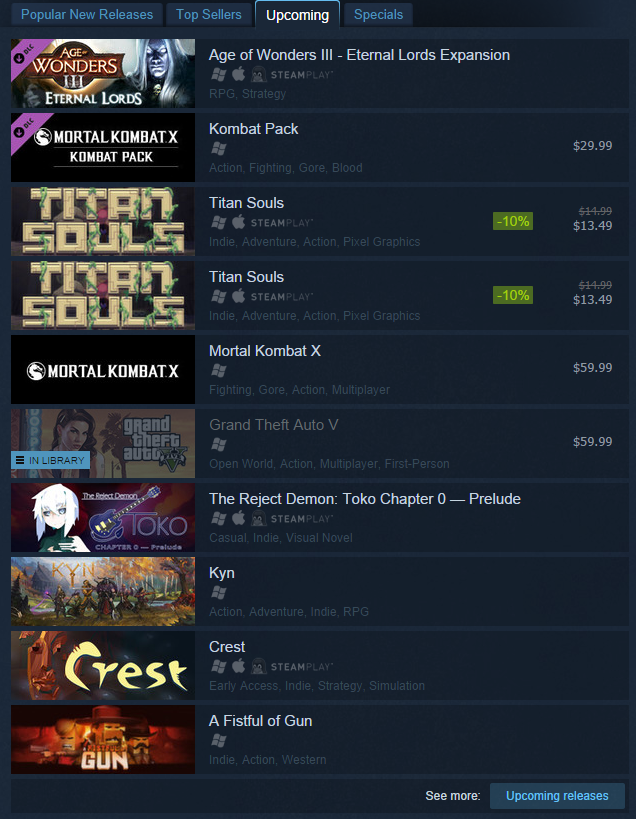Click the Windows icon under Kombat Pack
This screenshot has width=636, height=819.
pyautogui.click(x=219, y=149)
